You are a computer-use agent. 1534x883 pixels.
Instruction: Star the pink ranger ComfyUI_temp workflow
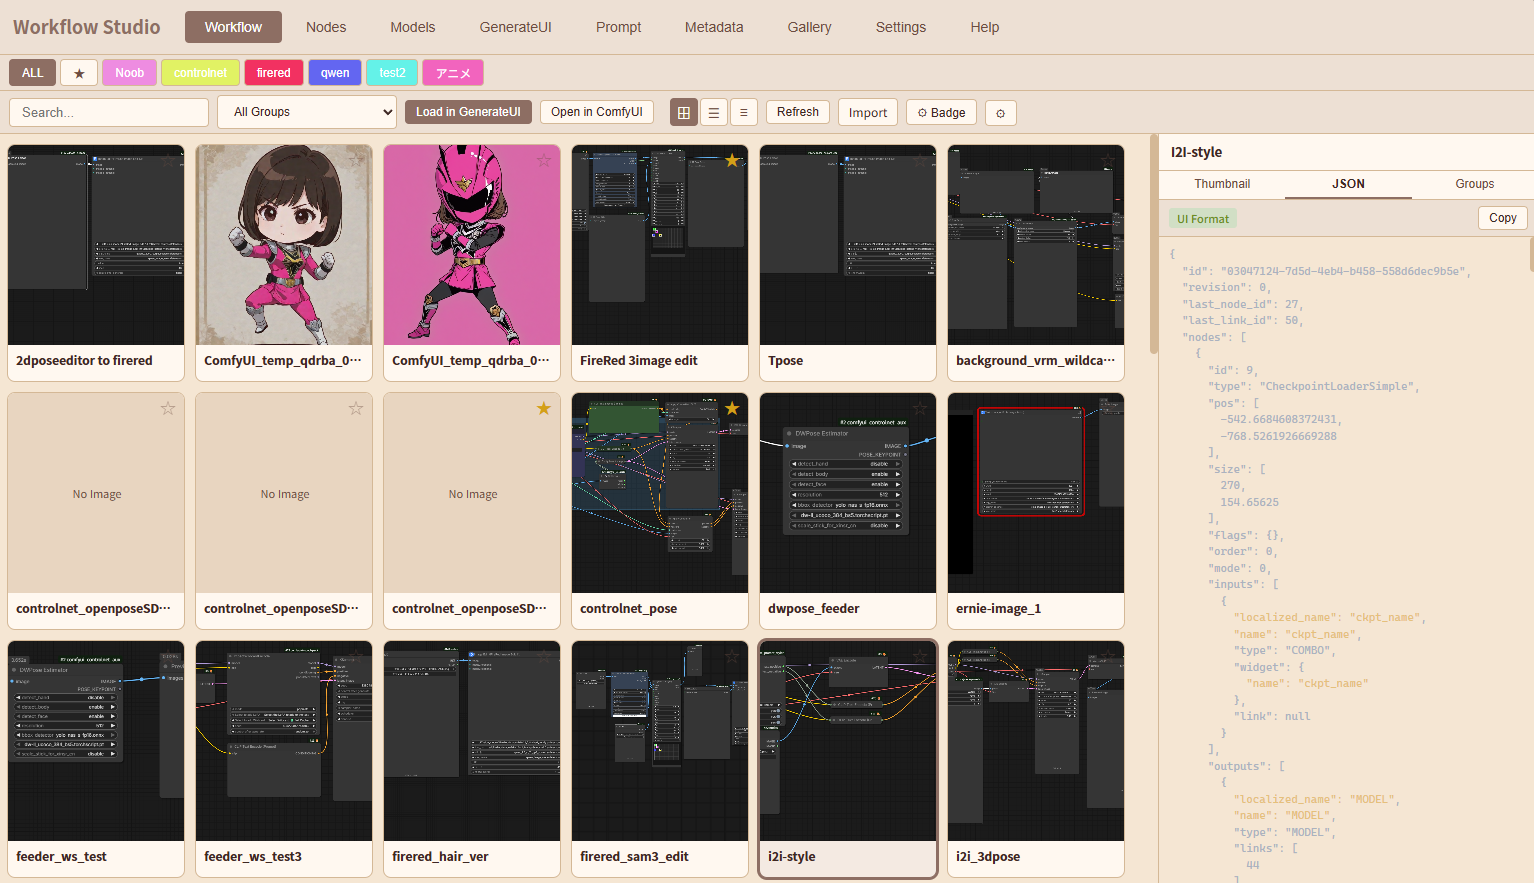pyautogui.click(x=544, y=160)
